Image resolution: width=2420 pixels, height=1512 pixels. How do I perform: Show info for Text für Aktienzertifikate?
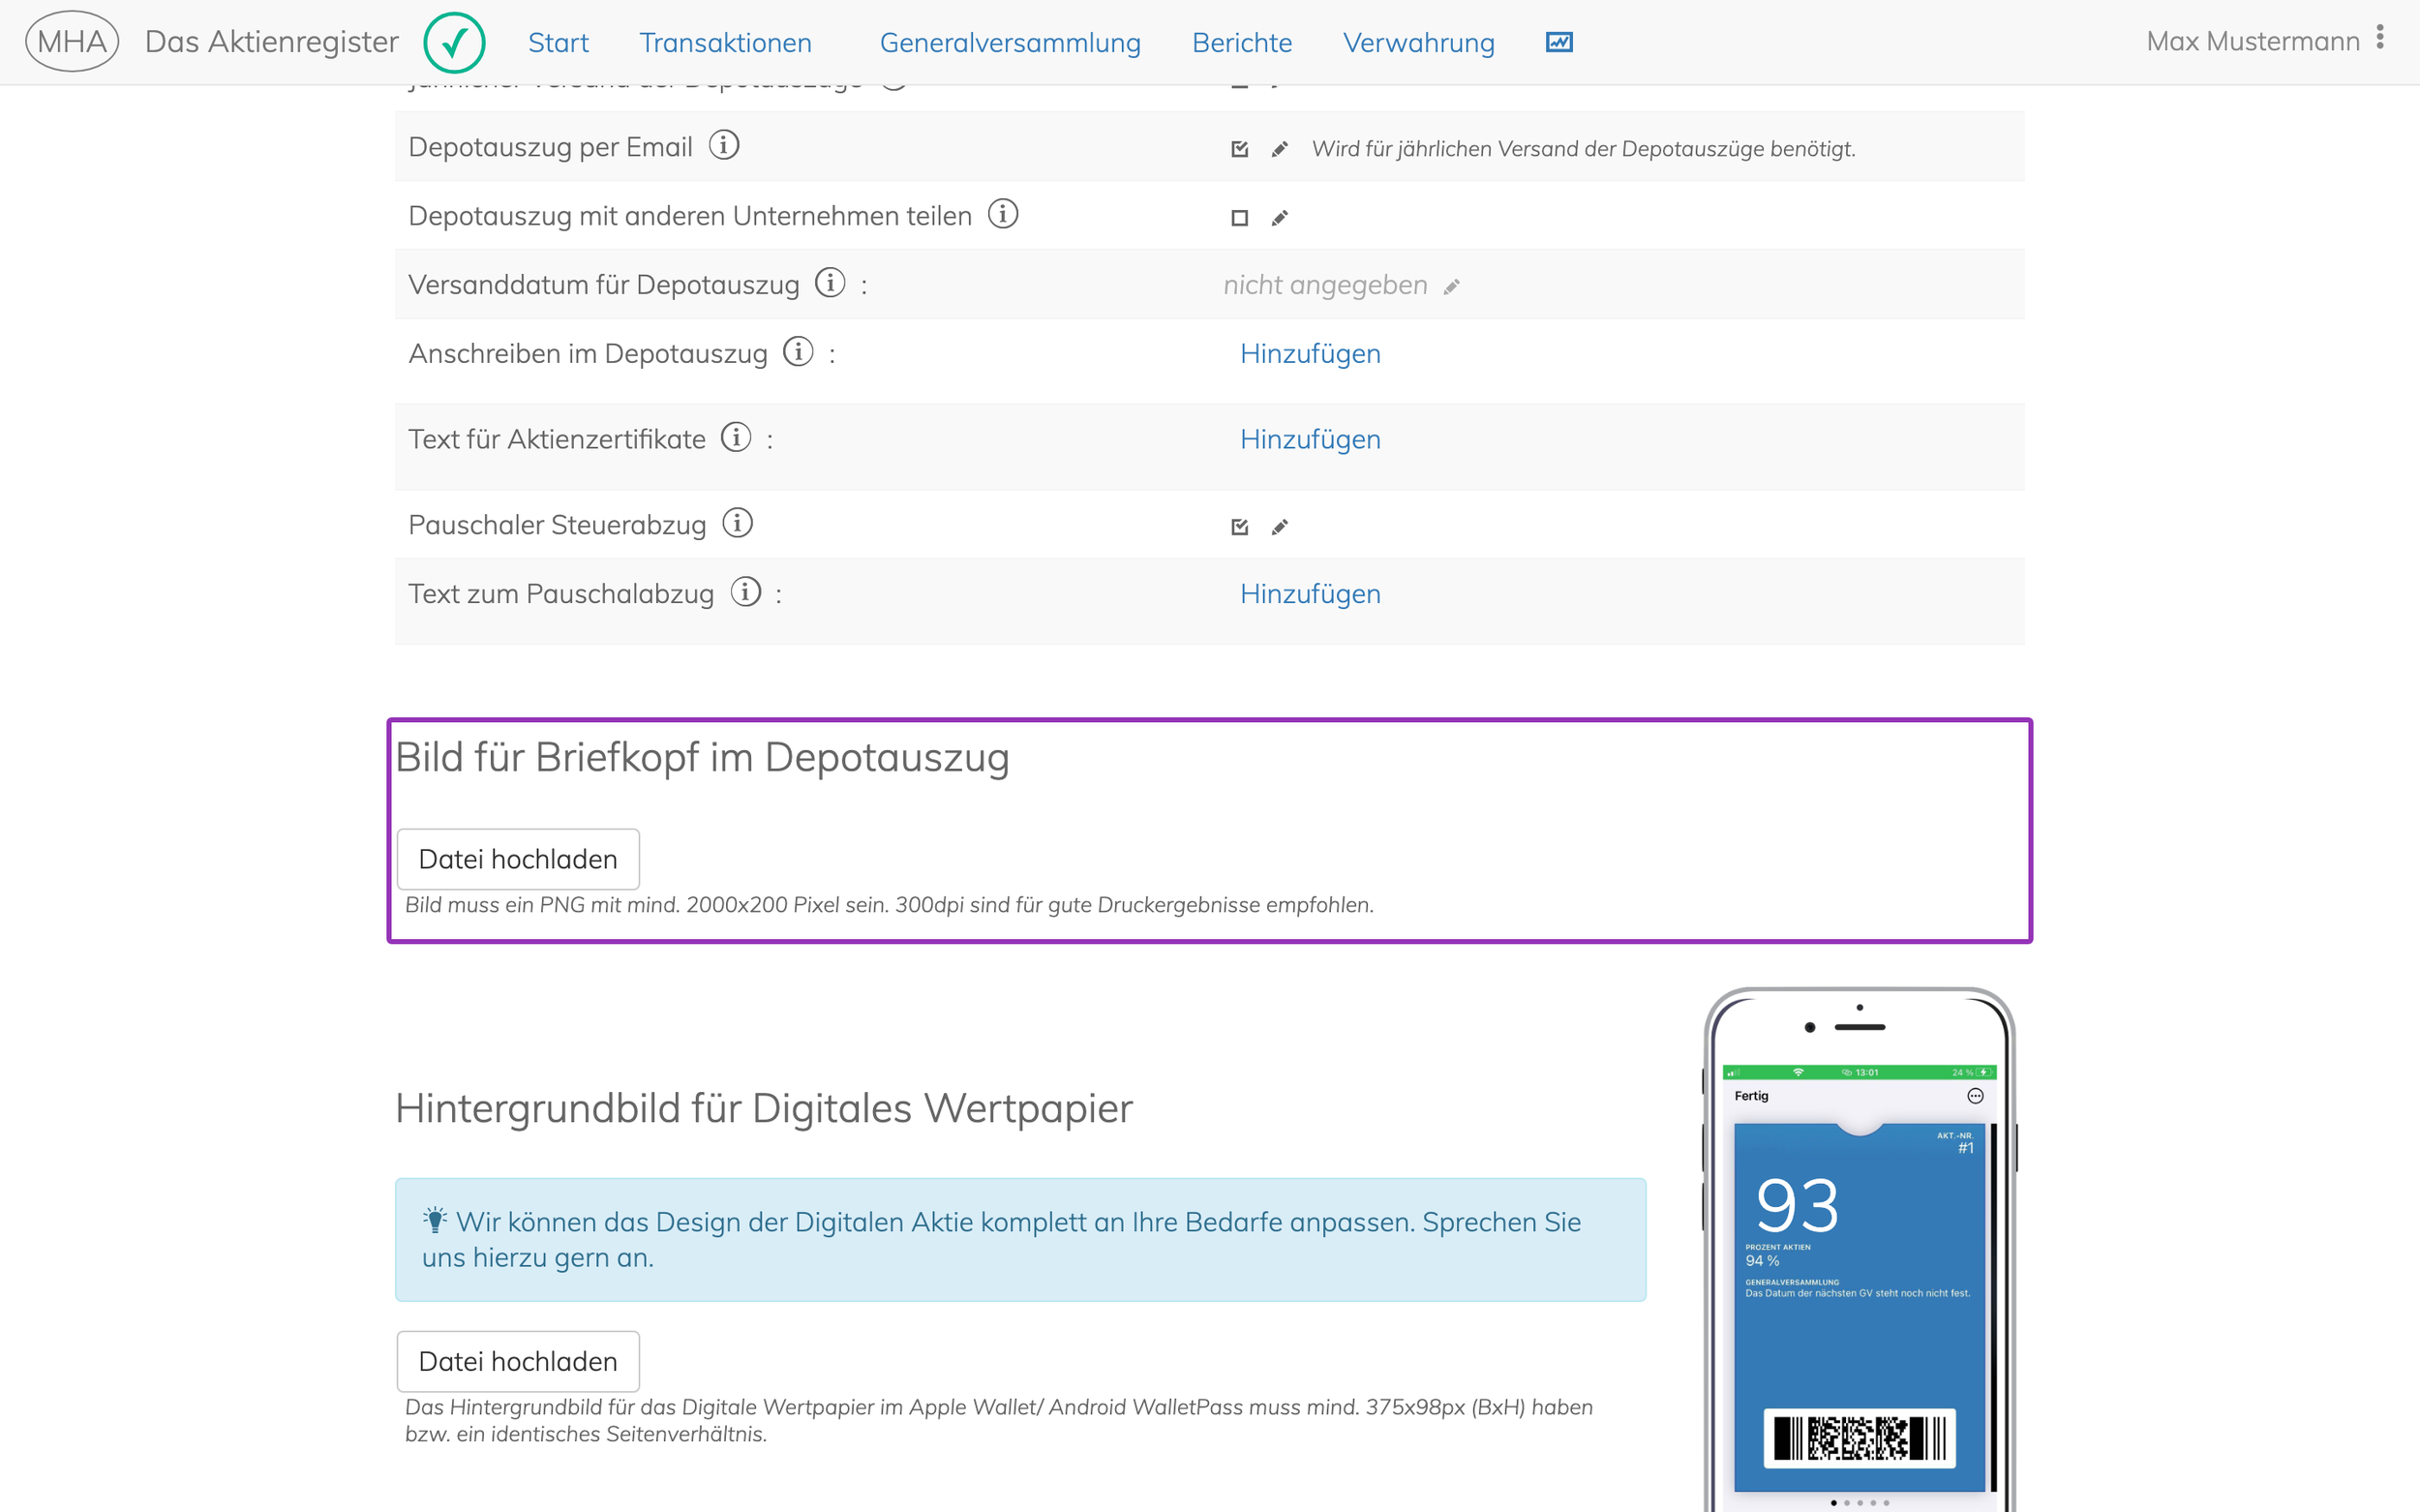736,437
